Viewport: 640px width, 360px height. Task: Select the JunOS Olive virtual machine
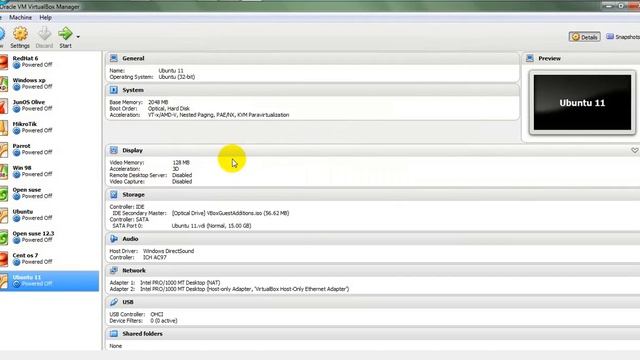[49, 105]
